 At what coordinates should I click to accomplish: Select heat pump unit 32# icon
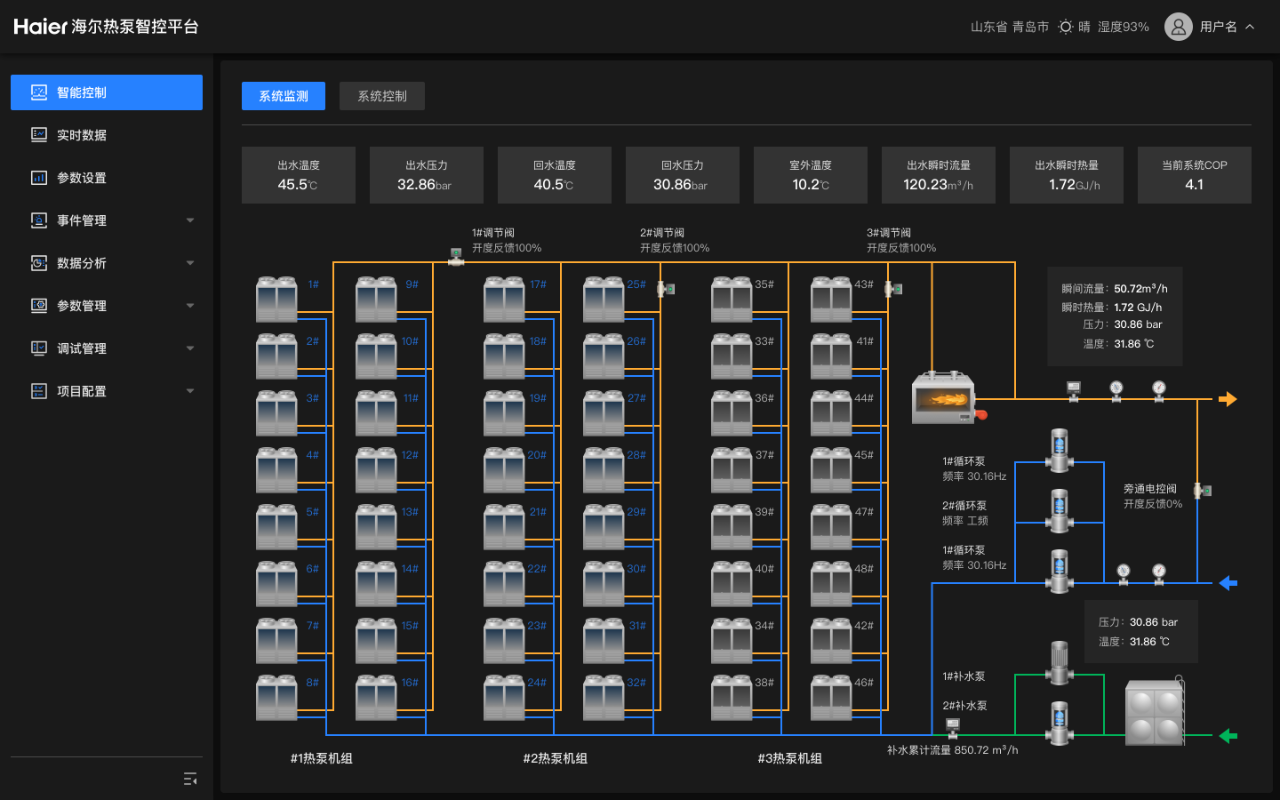604,697
